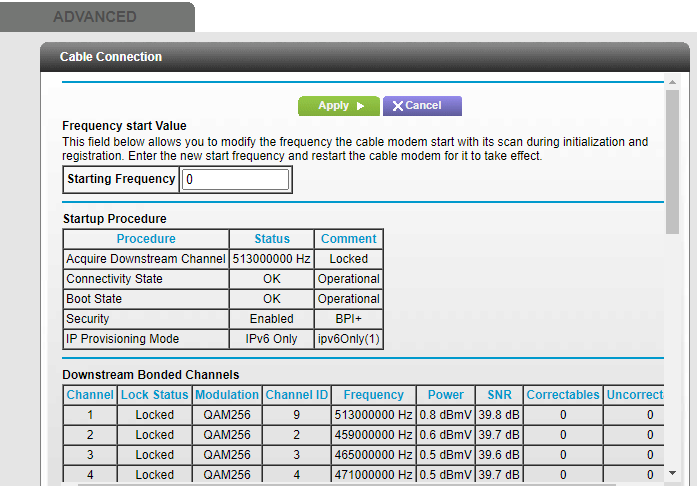
Task: Click the BPI+ comment cell
Action: 348,319
